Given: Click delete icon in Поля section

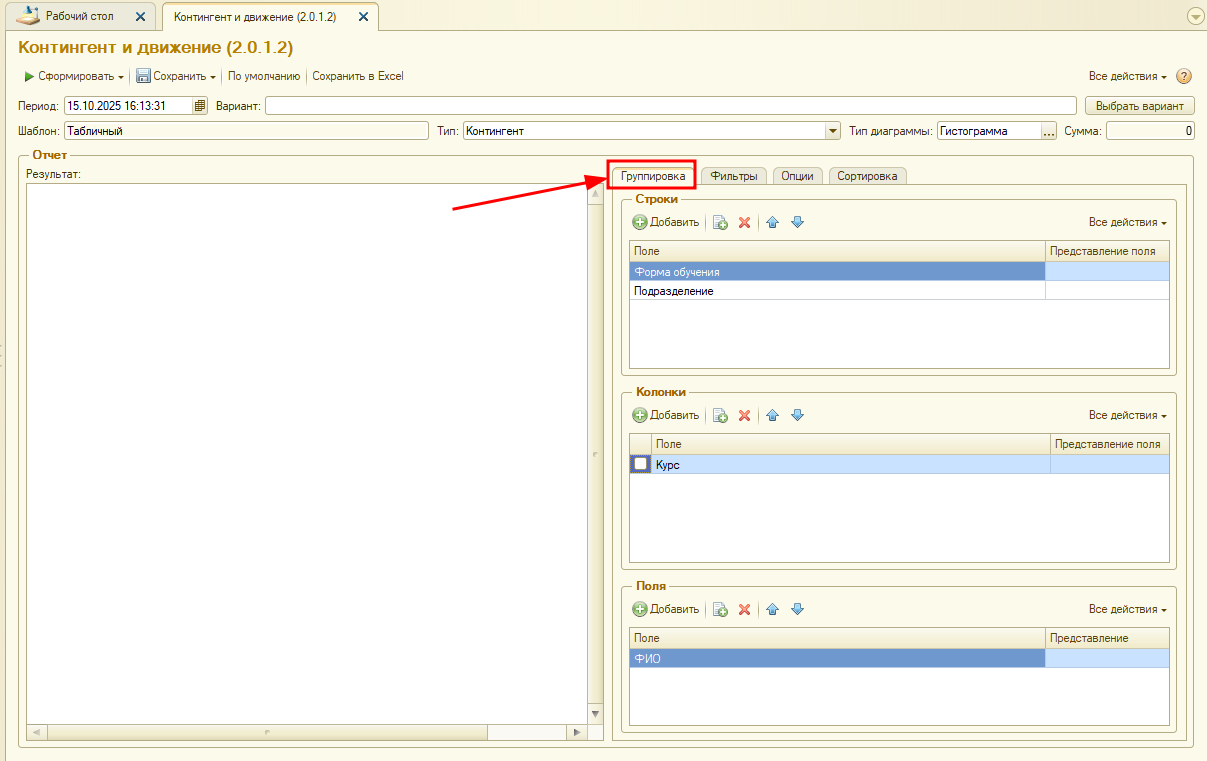Looking at the screenshot, I should (744, 609).
